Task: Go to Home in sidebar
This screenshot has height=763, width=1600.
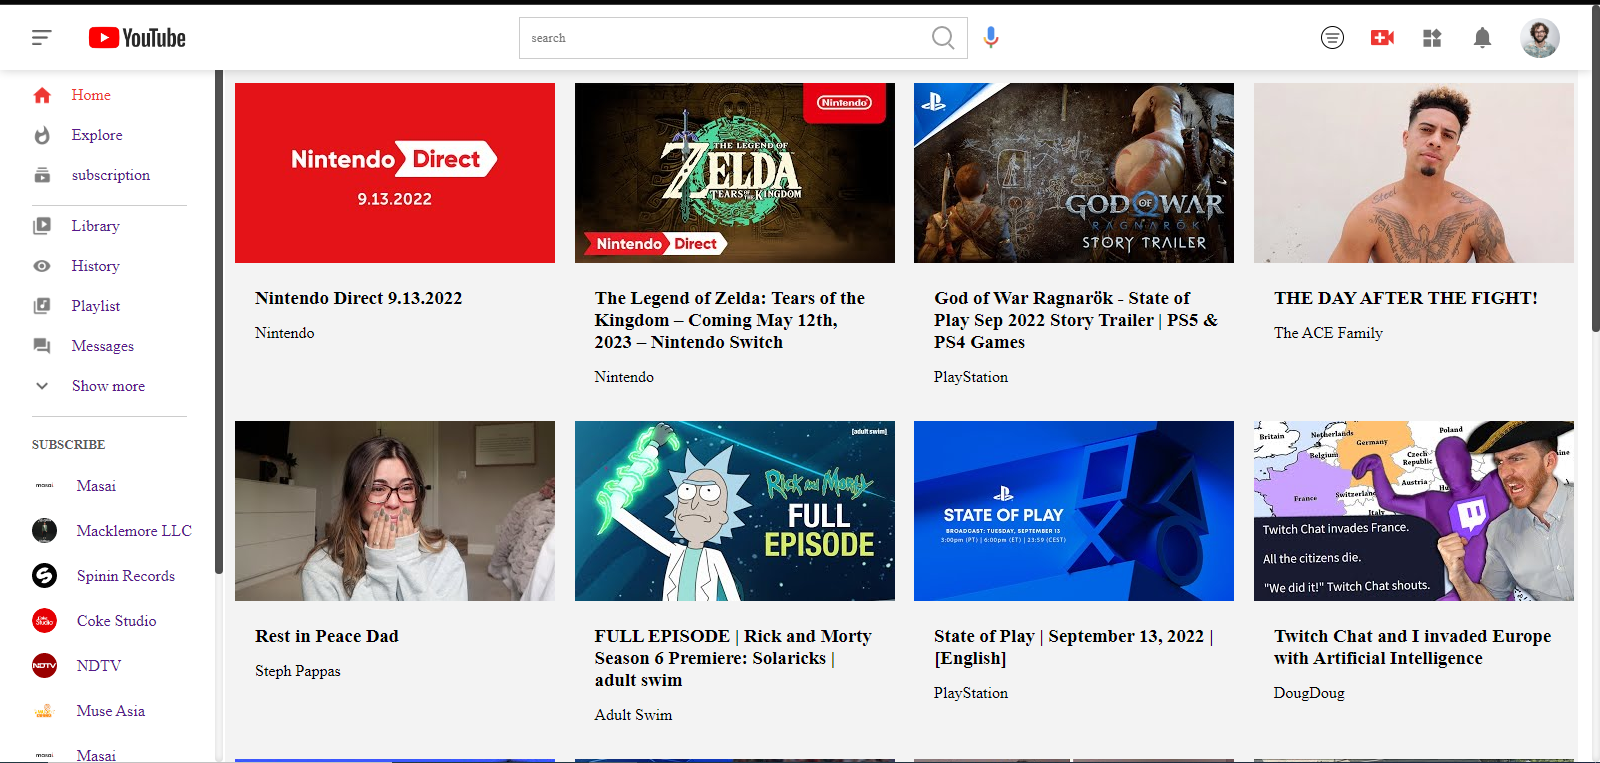Action: point(91,95)
